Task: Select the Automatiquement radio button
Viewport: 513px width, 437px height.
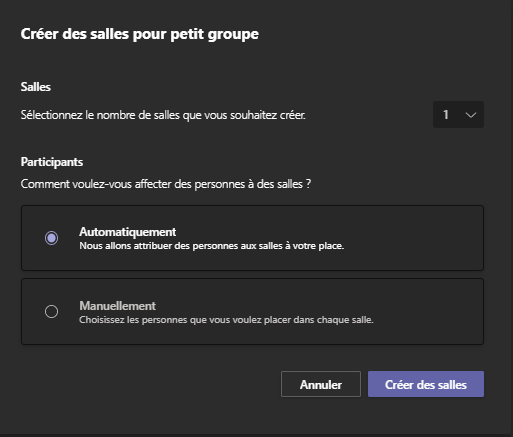Action: (x=51, y=238)
